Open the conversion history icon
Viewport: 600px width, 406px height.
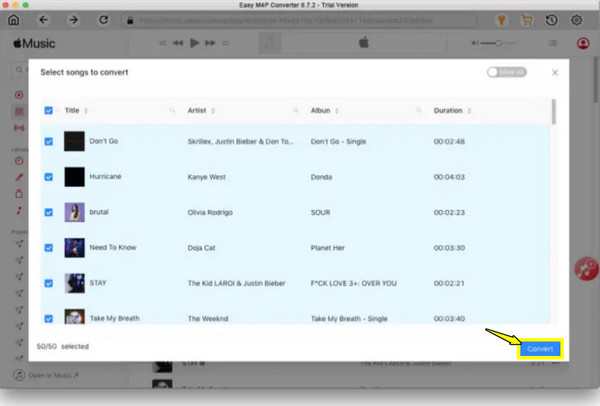(x=551, y=20)
